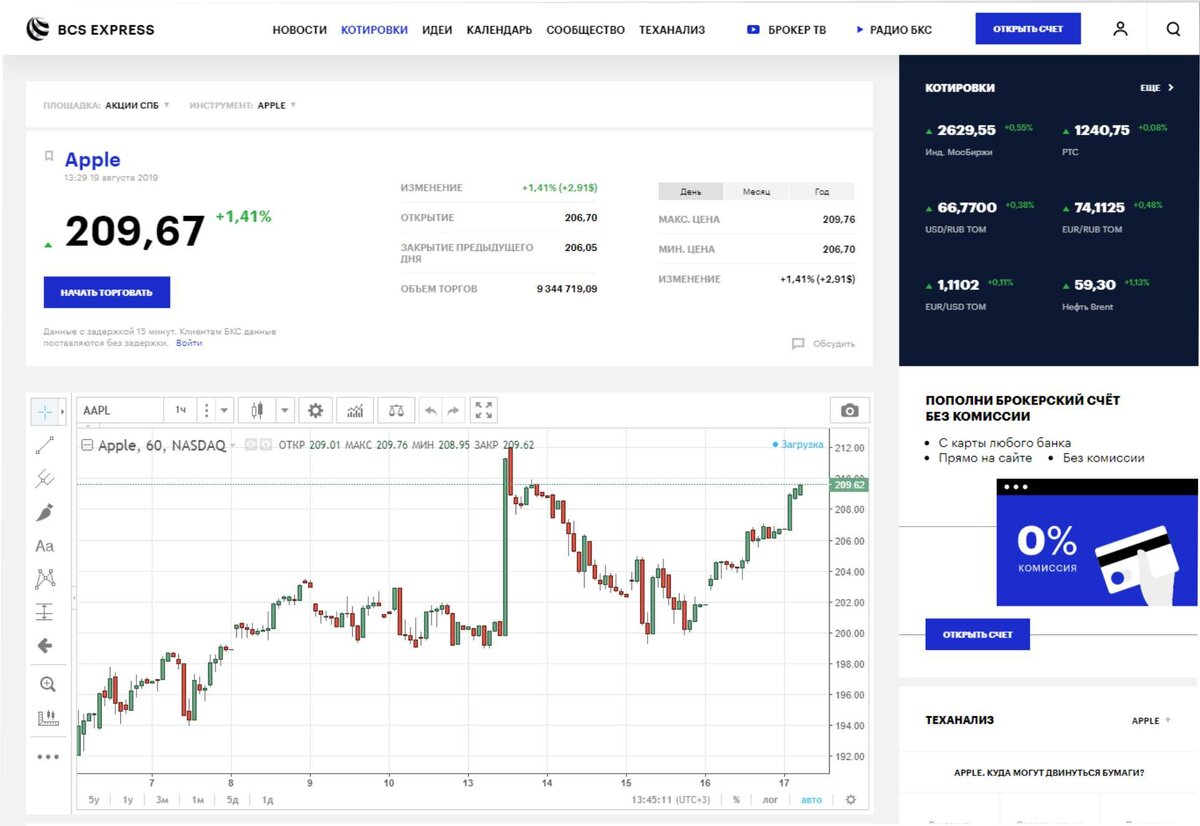
Task: Click the Обсудить comment icon
Action: click(798, 343)
